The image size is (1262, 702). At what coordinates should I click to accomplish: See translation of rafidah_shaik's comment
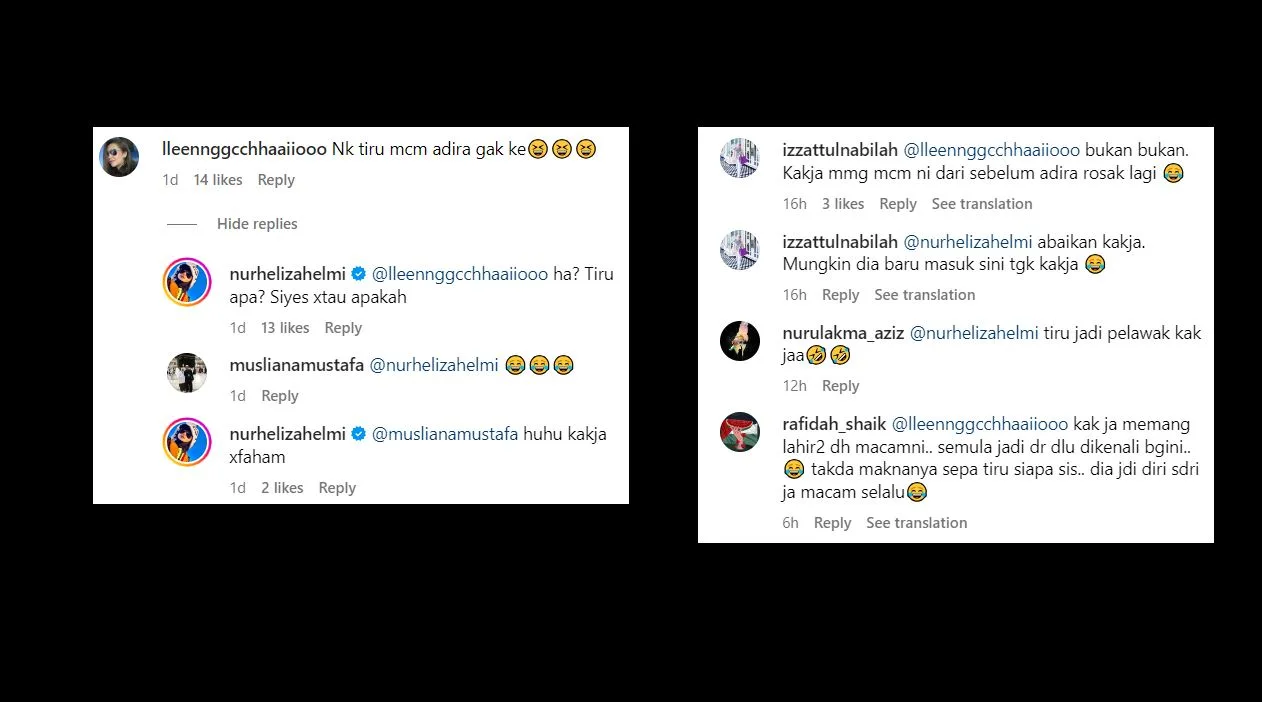pyautogui.click(x=916, y=523)
